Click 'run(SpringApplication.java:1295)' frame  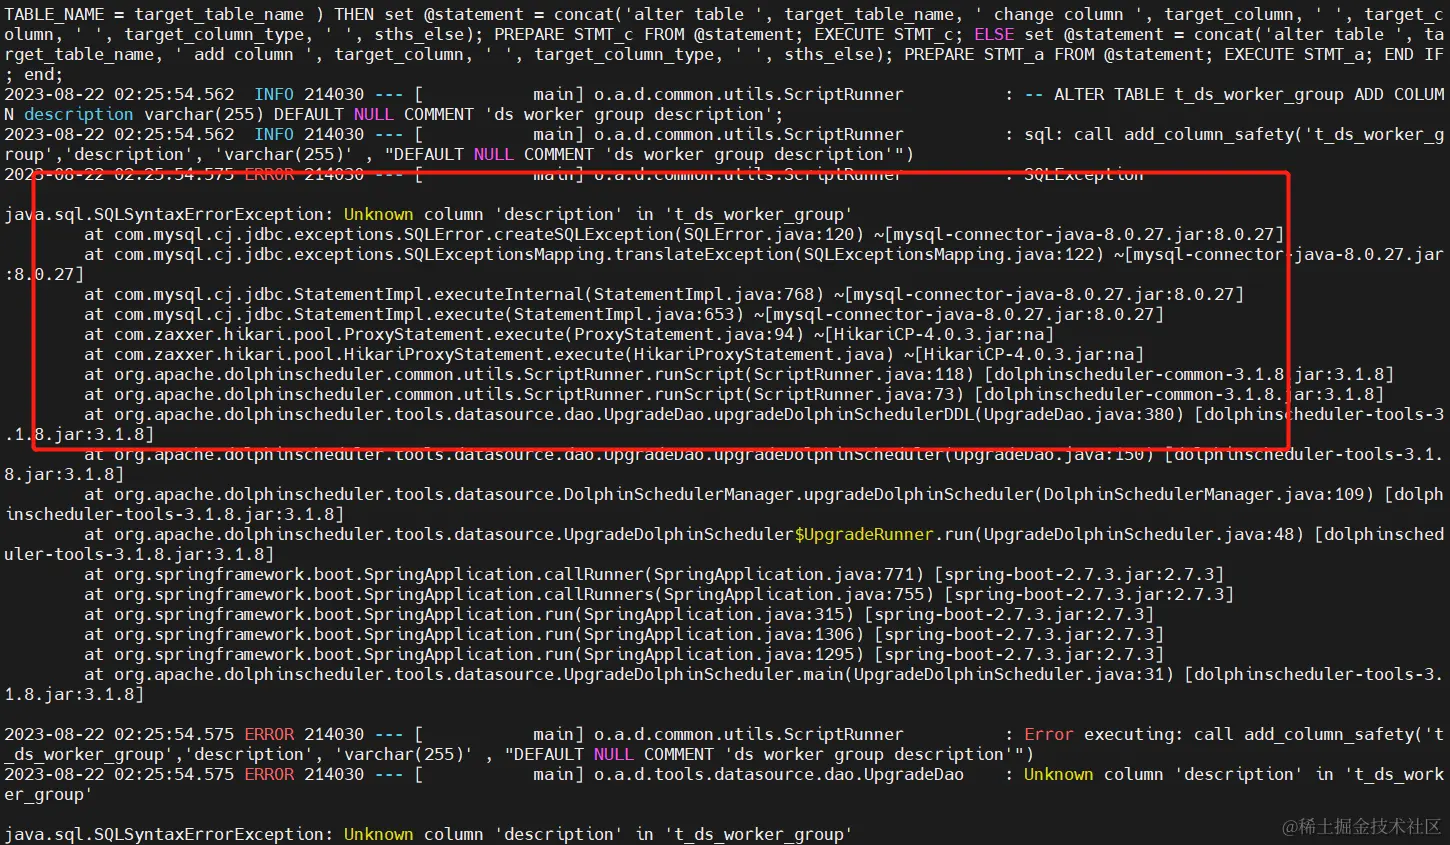pyautogui.click(x=704, y=654)
